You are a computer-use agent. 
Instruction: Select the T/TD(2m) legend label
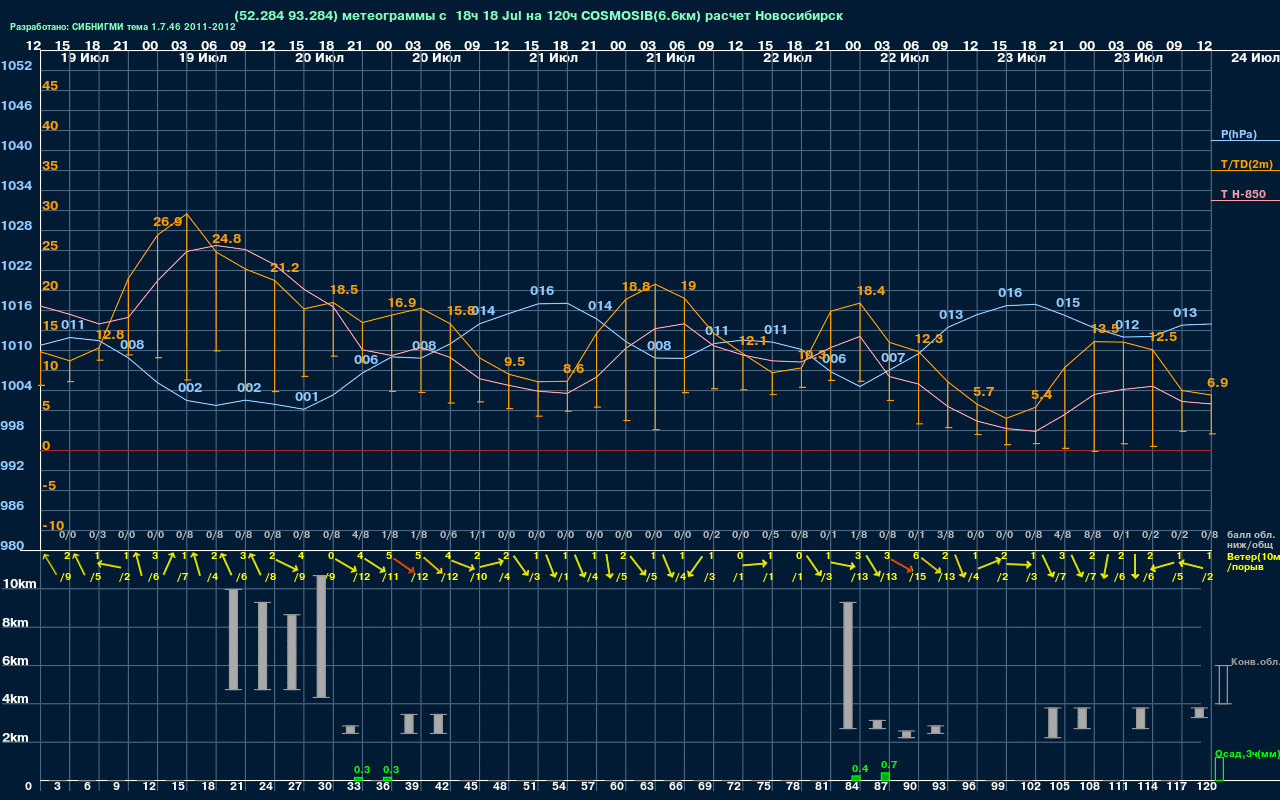click(1247, 164)
